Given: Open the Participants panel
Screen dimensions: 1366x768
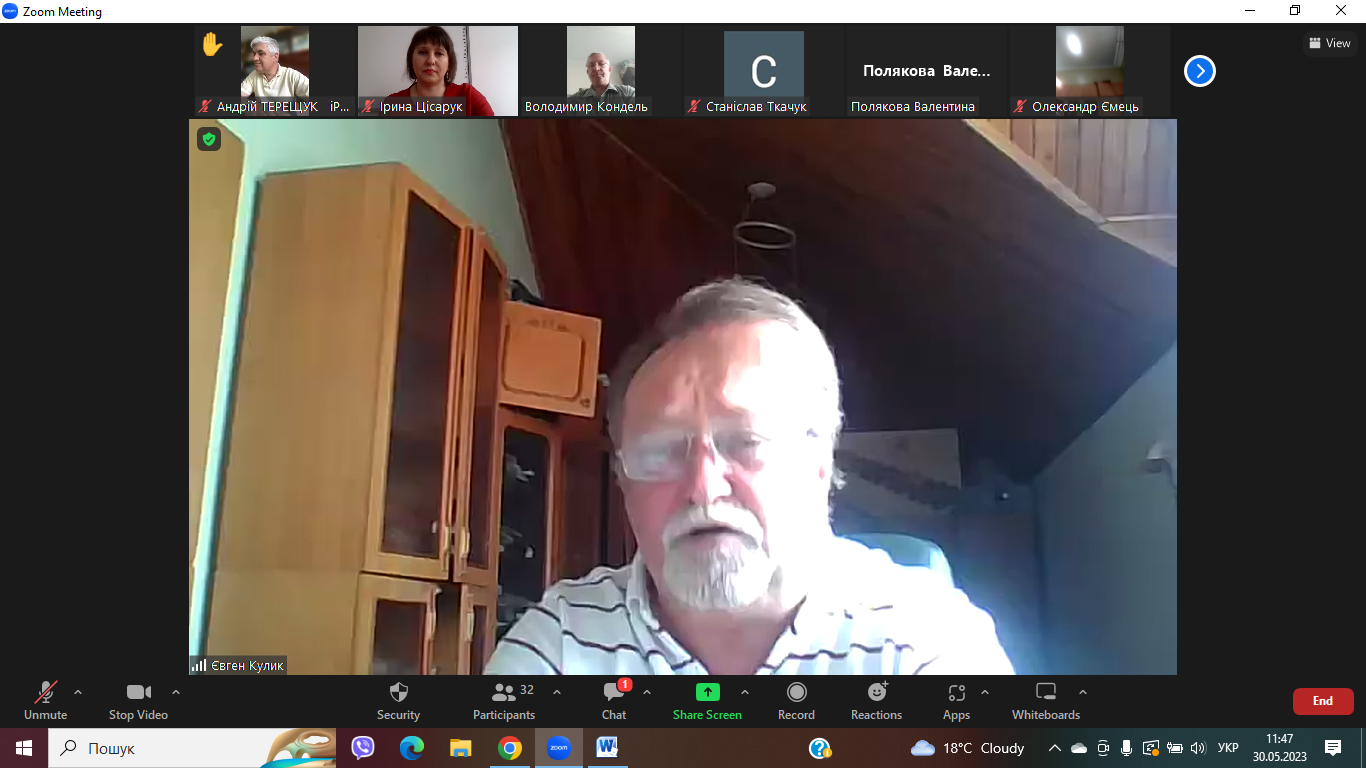Looking at the screenshot, I should (504, 693).
